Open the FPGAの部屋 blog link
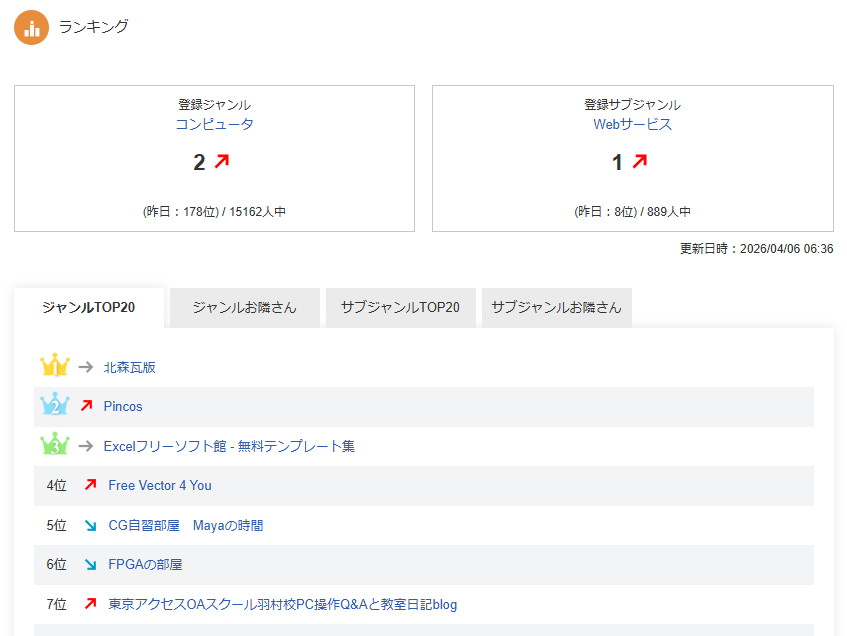This screenshot has height=636, width=847. pos(145,565)
